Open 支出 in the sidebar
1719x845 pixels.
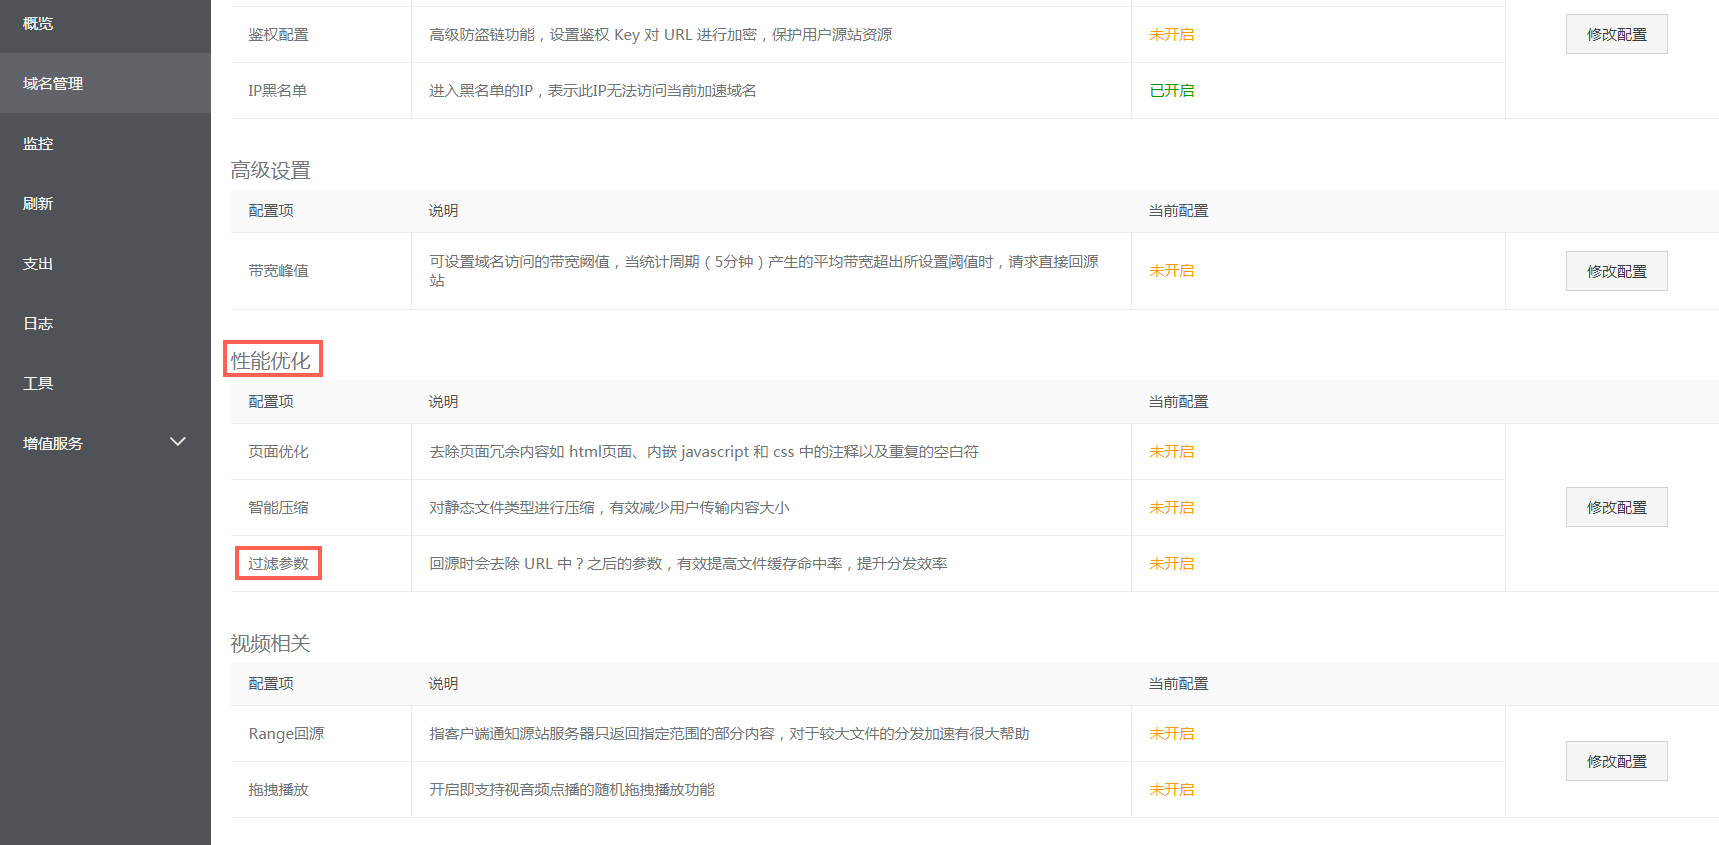tap(38, 263)
